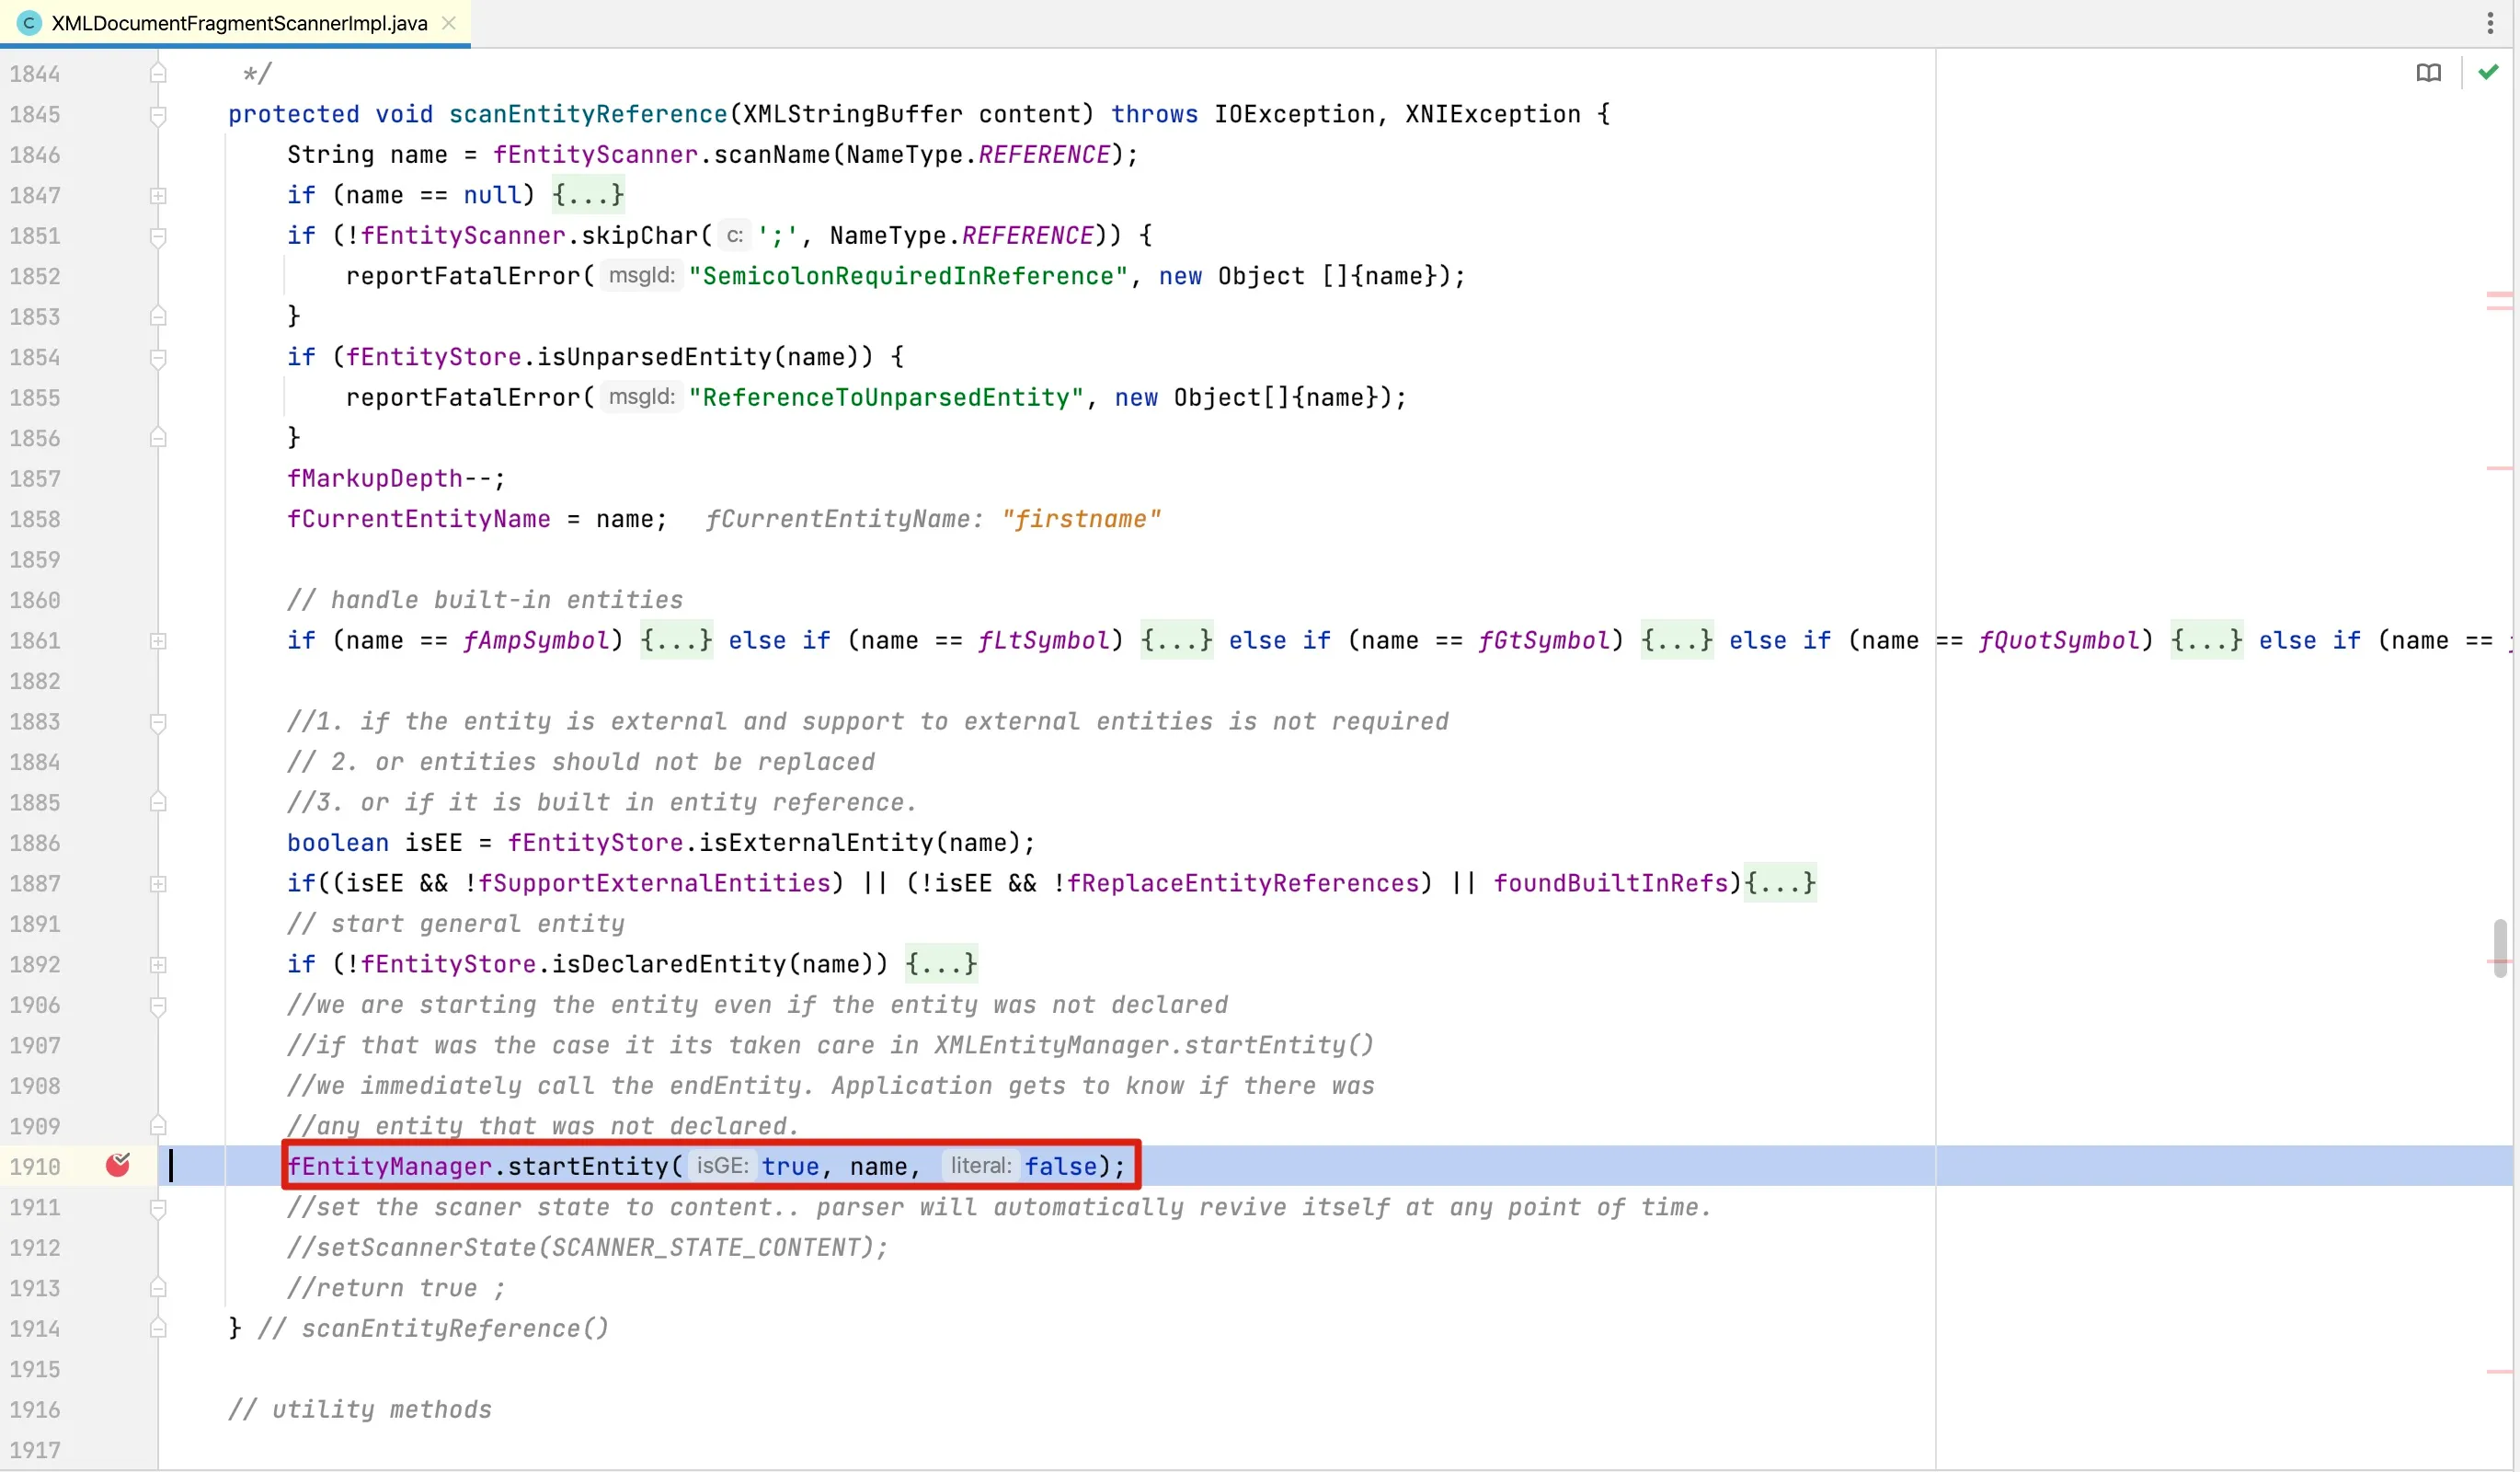Screen dimensions: 2520x1472
Task: Click fEntityManager on line 1910
Action: tap(389, 1167)
